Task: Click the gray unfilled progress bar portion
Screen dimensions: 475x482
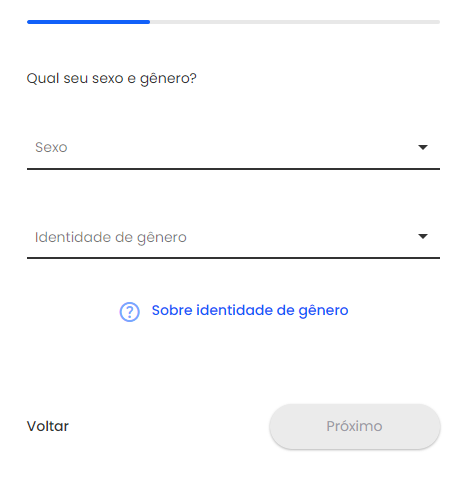Action: [295, 22]
